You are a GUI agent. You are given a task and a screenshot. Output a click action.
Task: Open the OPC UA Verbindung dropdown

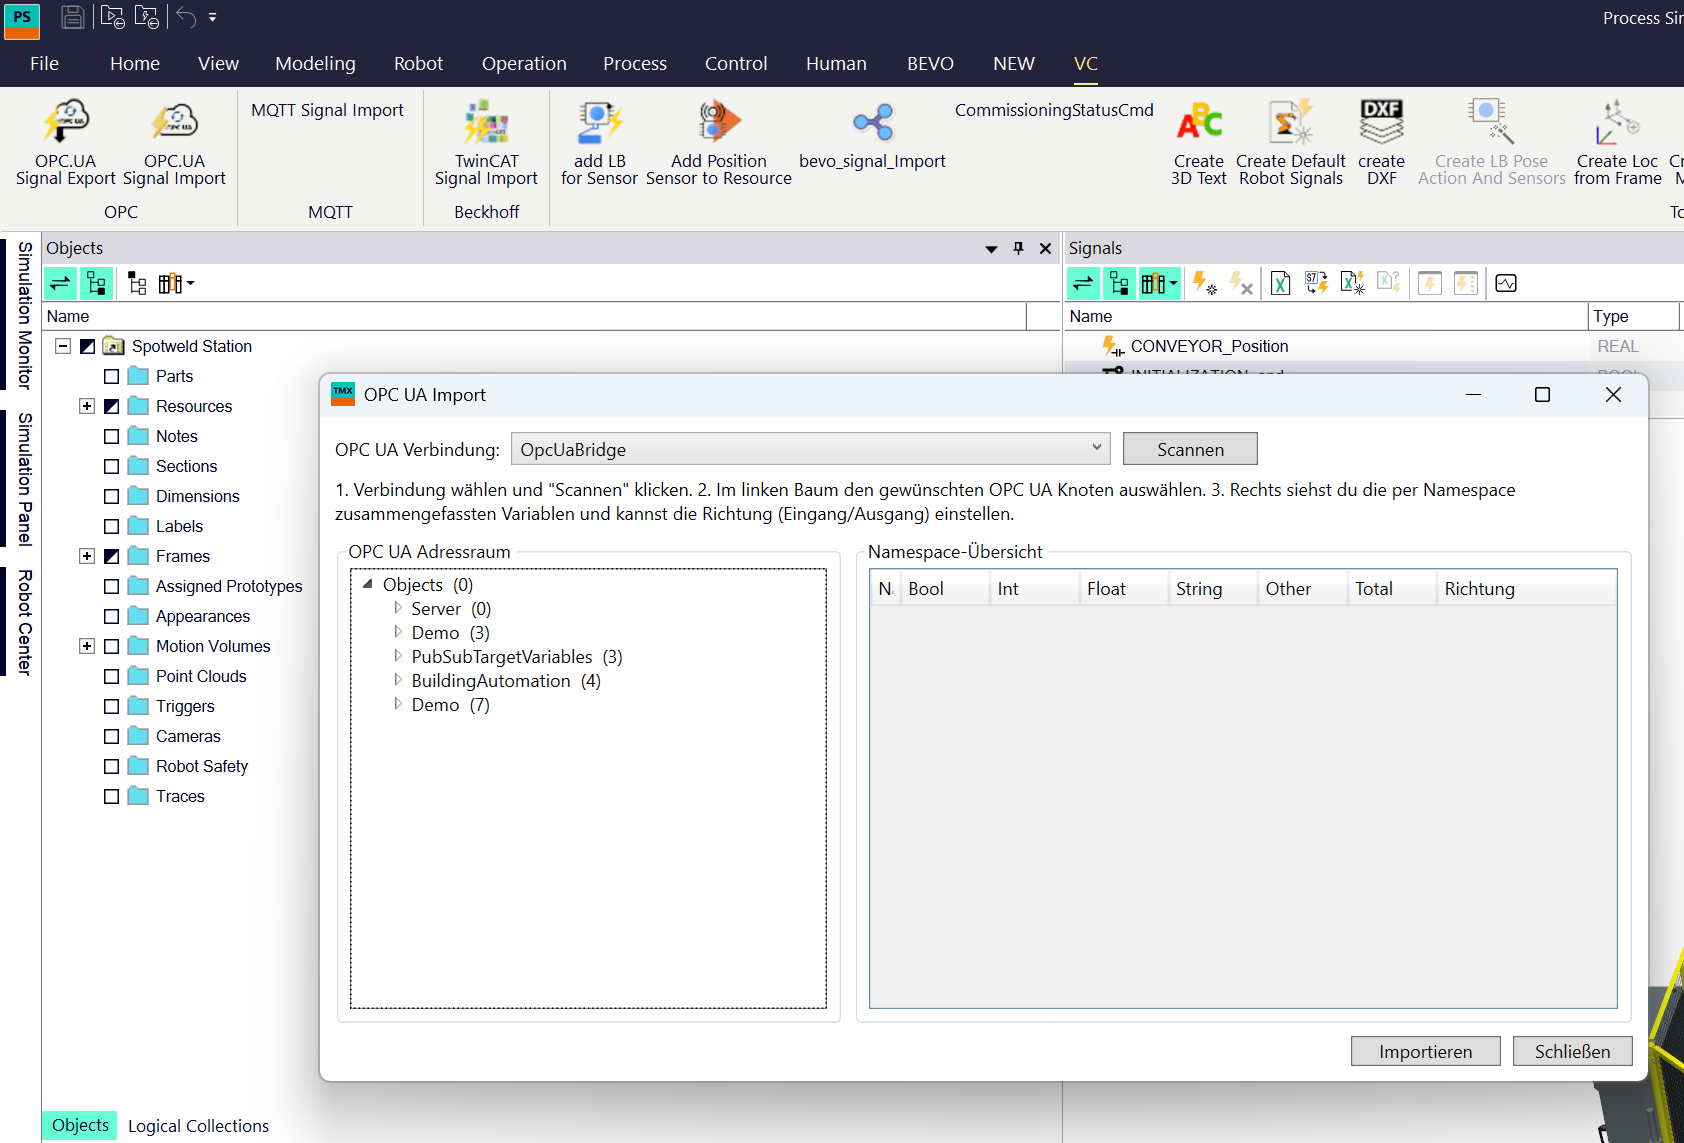(810, 449)
